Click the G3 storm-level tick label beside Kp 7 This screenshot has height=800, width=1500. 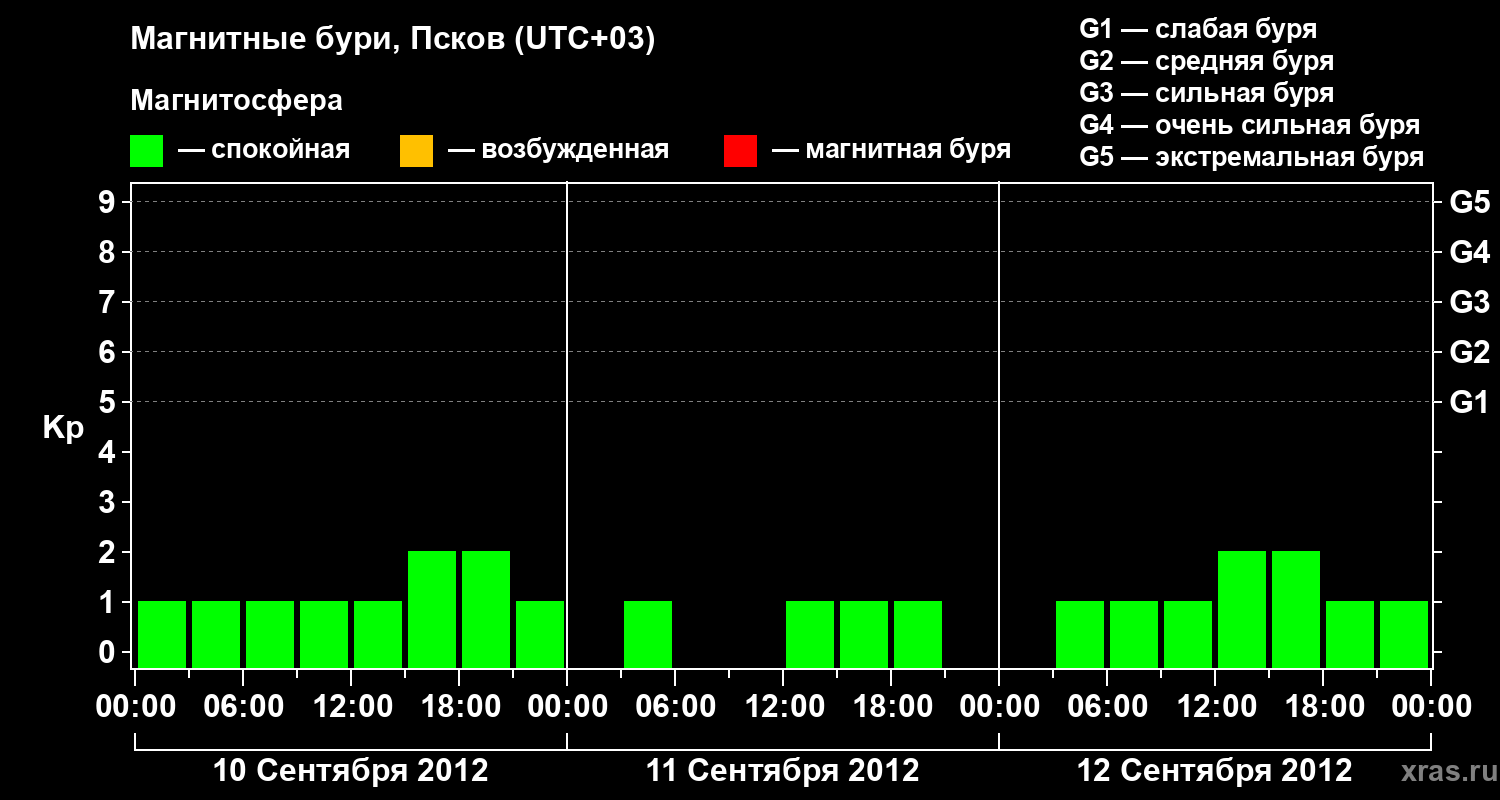coord(1469,302)
